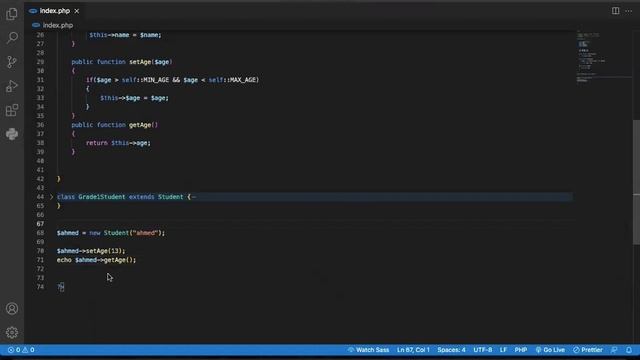Open the Search view in activity bar
Screen dimensions: 640x360
coord(12,38)
